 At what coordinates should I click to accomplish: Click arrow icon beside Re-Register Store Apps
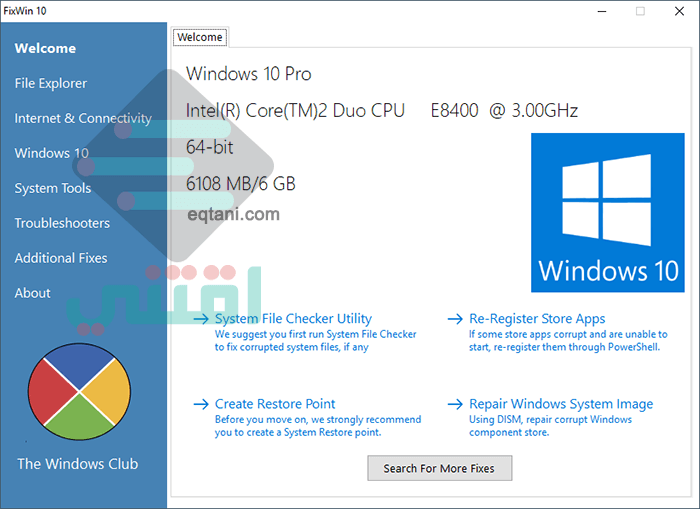click(x=455, y=319)
